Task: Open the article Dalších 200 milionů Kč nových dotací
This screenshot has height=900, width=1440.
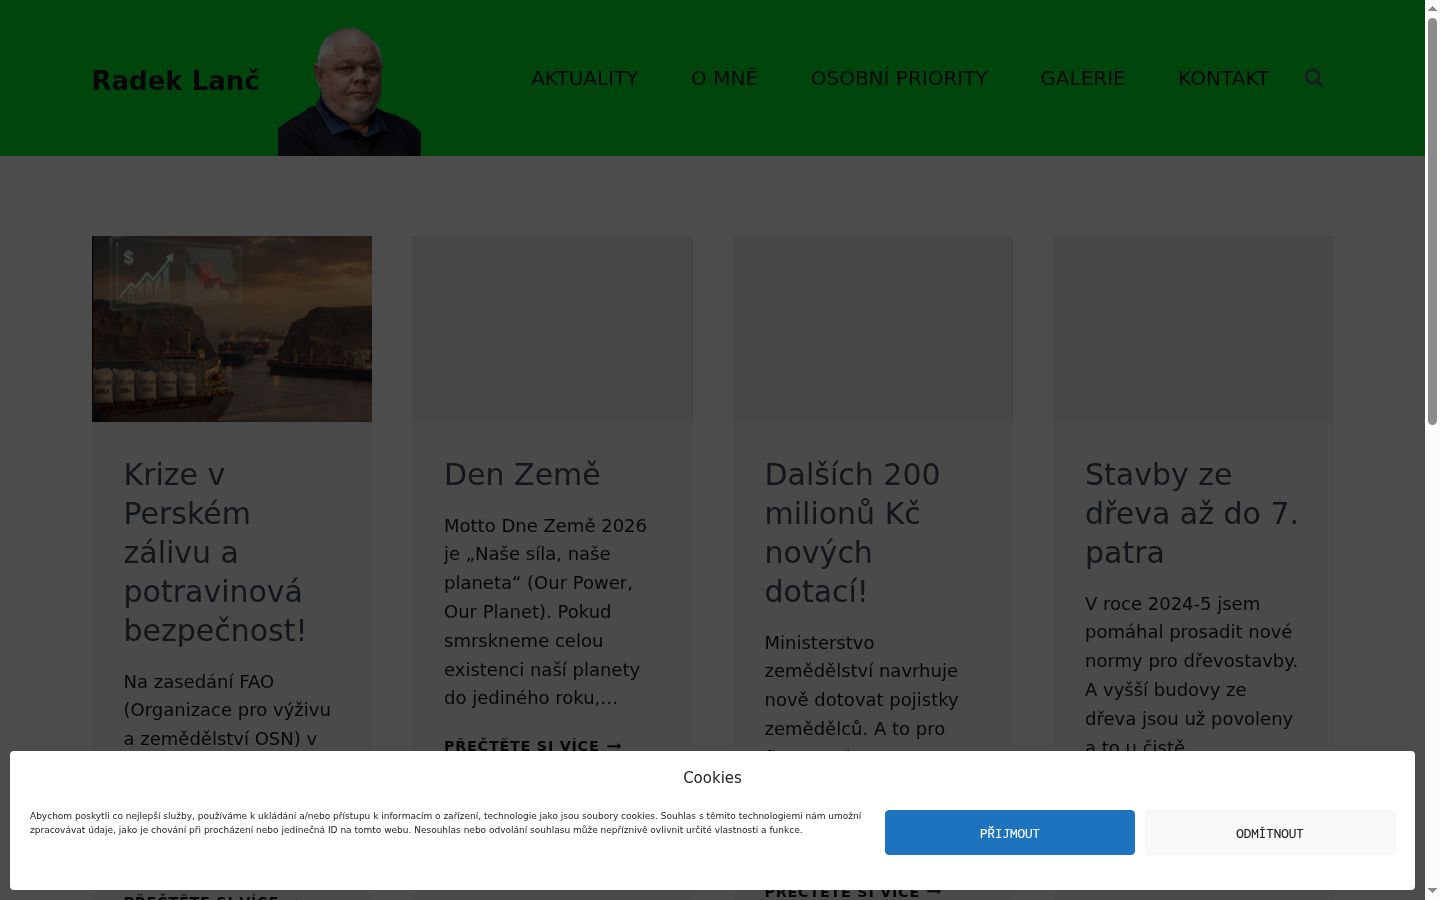Action: (852, 532)
